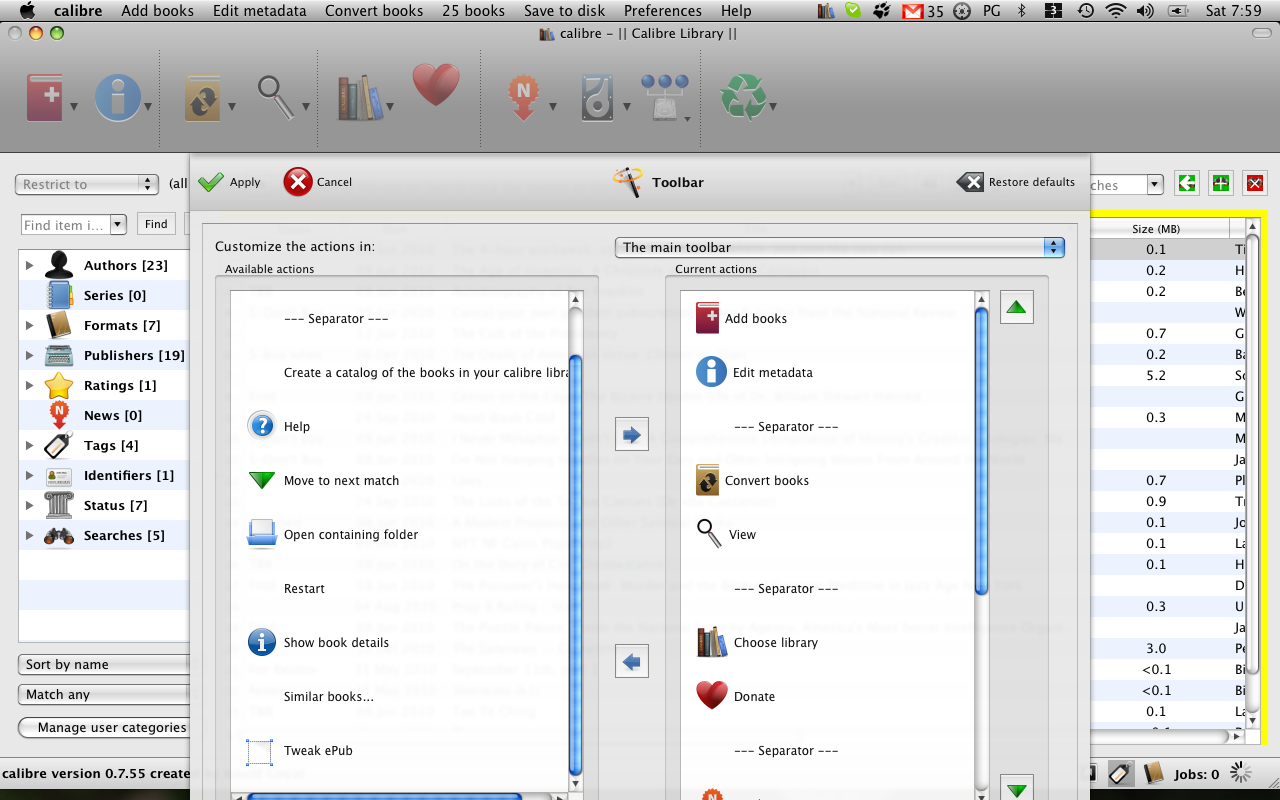Click the Add books icon in calibre's main toolbar
The height and width of the screenshot is (800, 1280).
pos(45,98)
